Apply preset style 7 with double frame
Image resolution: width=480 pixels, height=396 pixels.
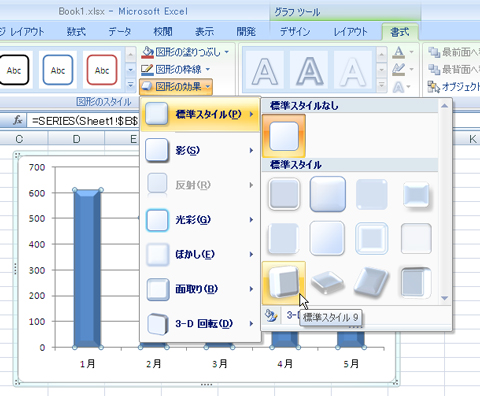click(372, 238)
